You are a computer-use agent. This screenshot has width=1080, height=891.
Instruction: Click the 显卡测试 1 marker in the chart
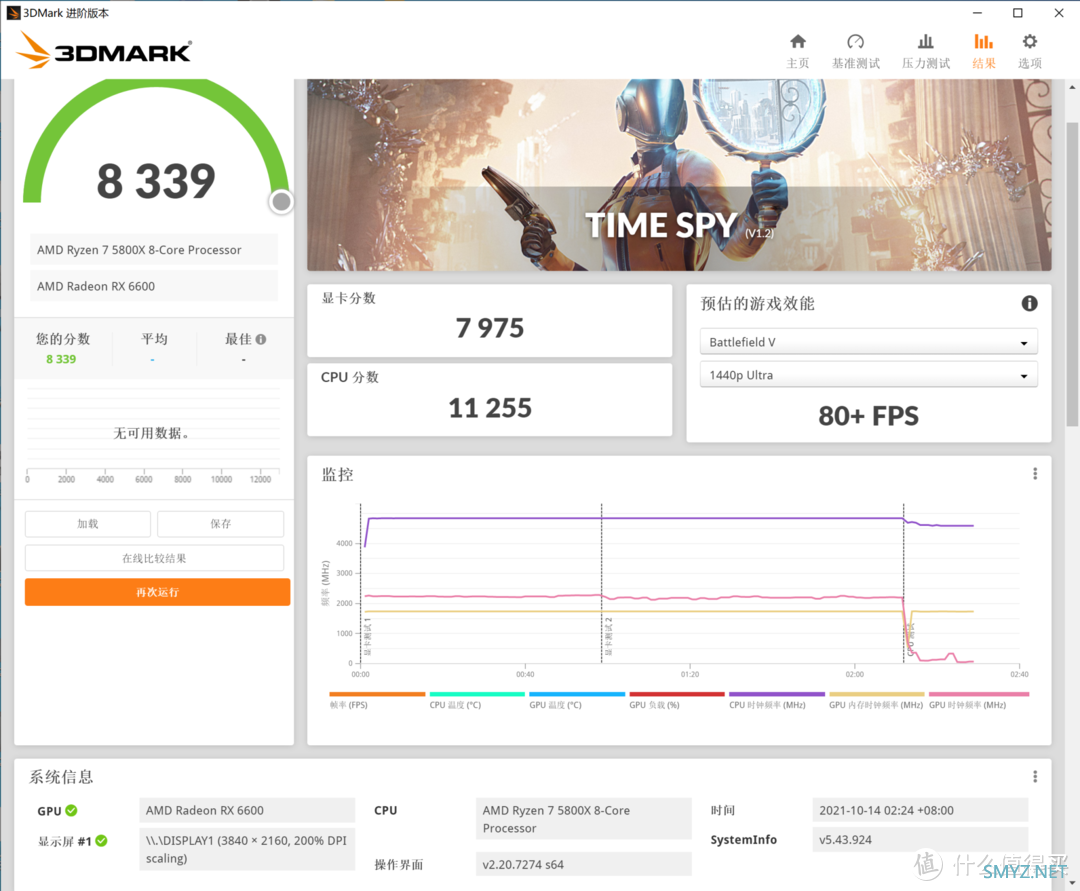click(x=368, y=636)
